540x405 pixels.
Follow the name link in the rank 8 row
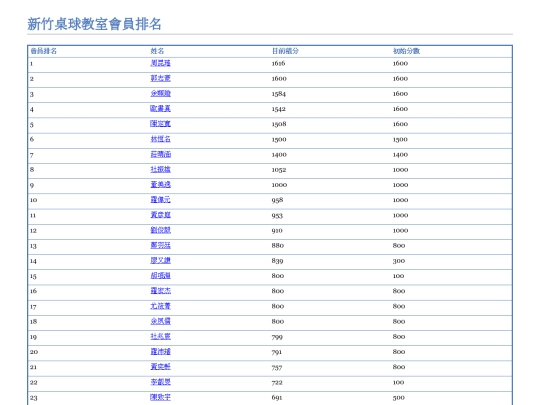click(160, 169)
